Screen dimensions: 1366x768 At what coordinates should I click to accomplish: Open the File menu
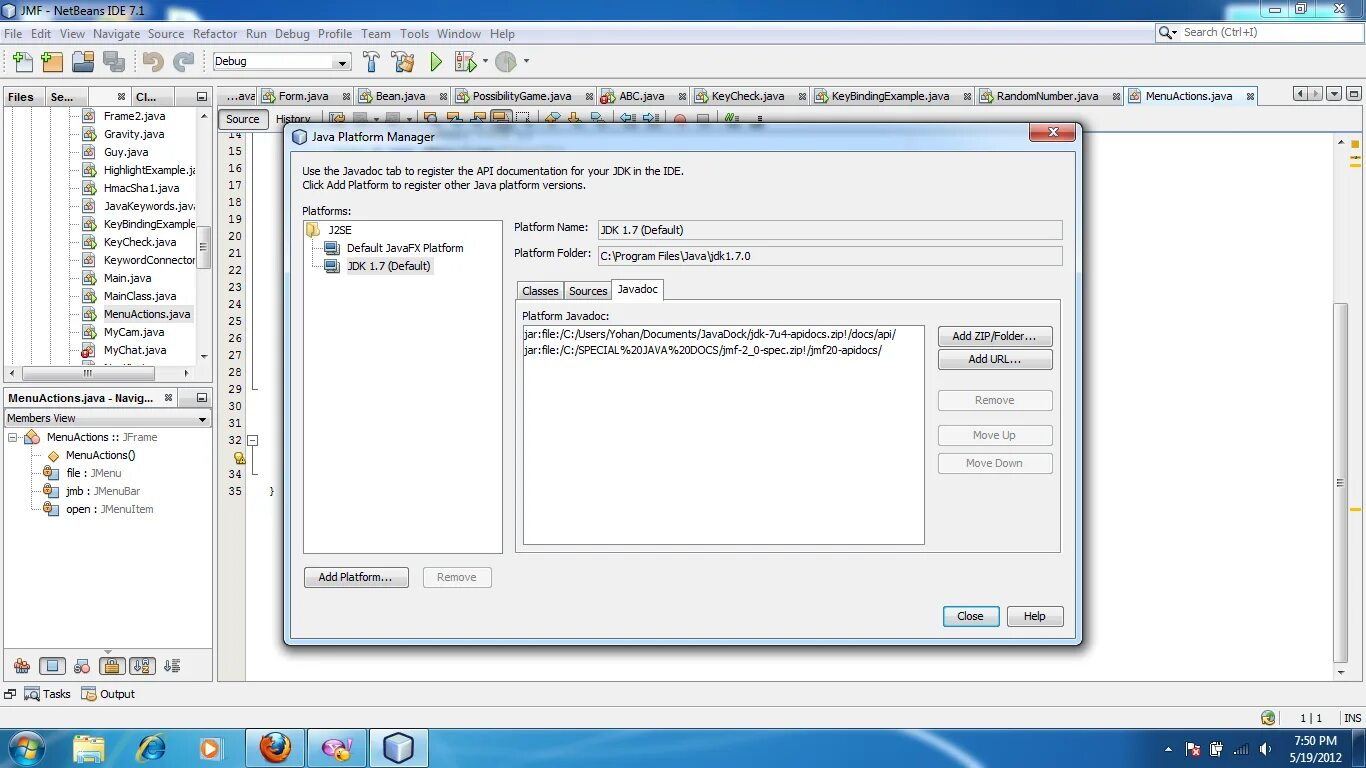click(x=13, y=33)
